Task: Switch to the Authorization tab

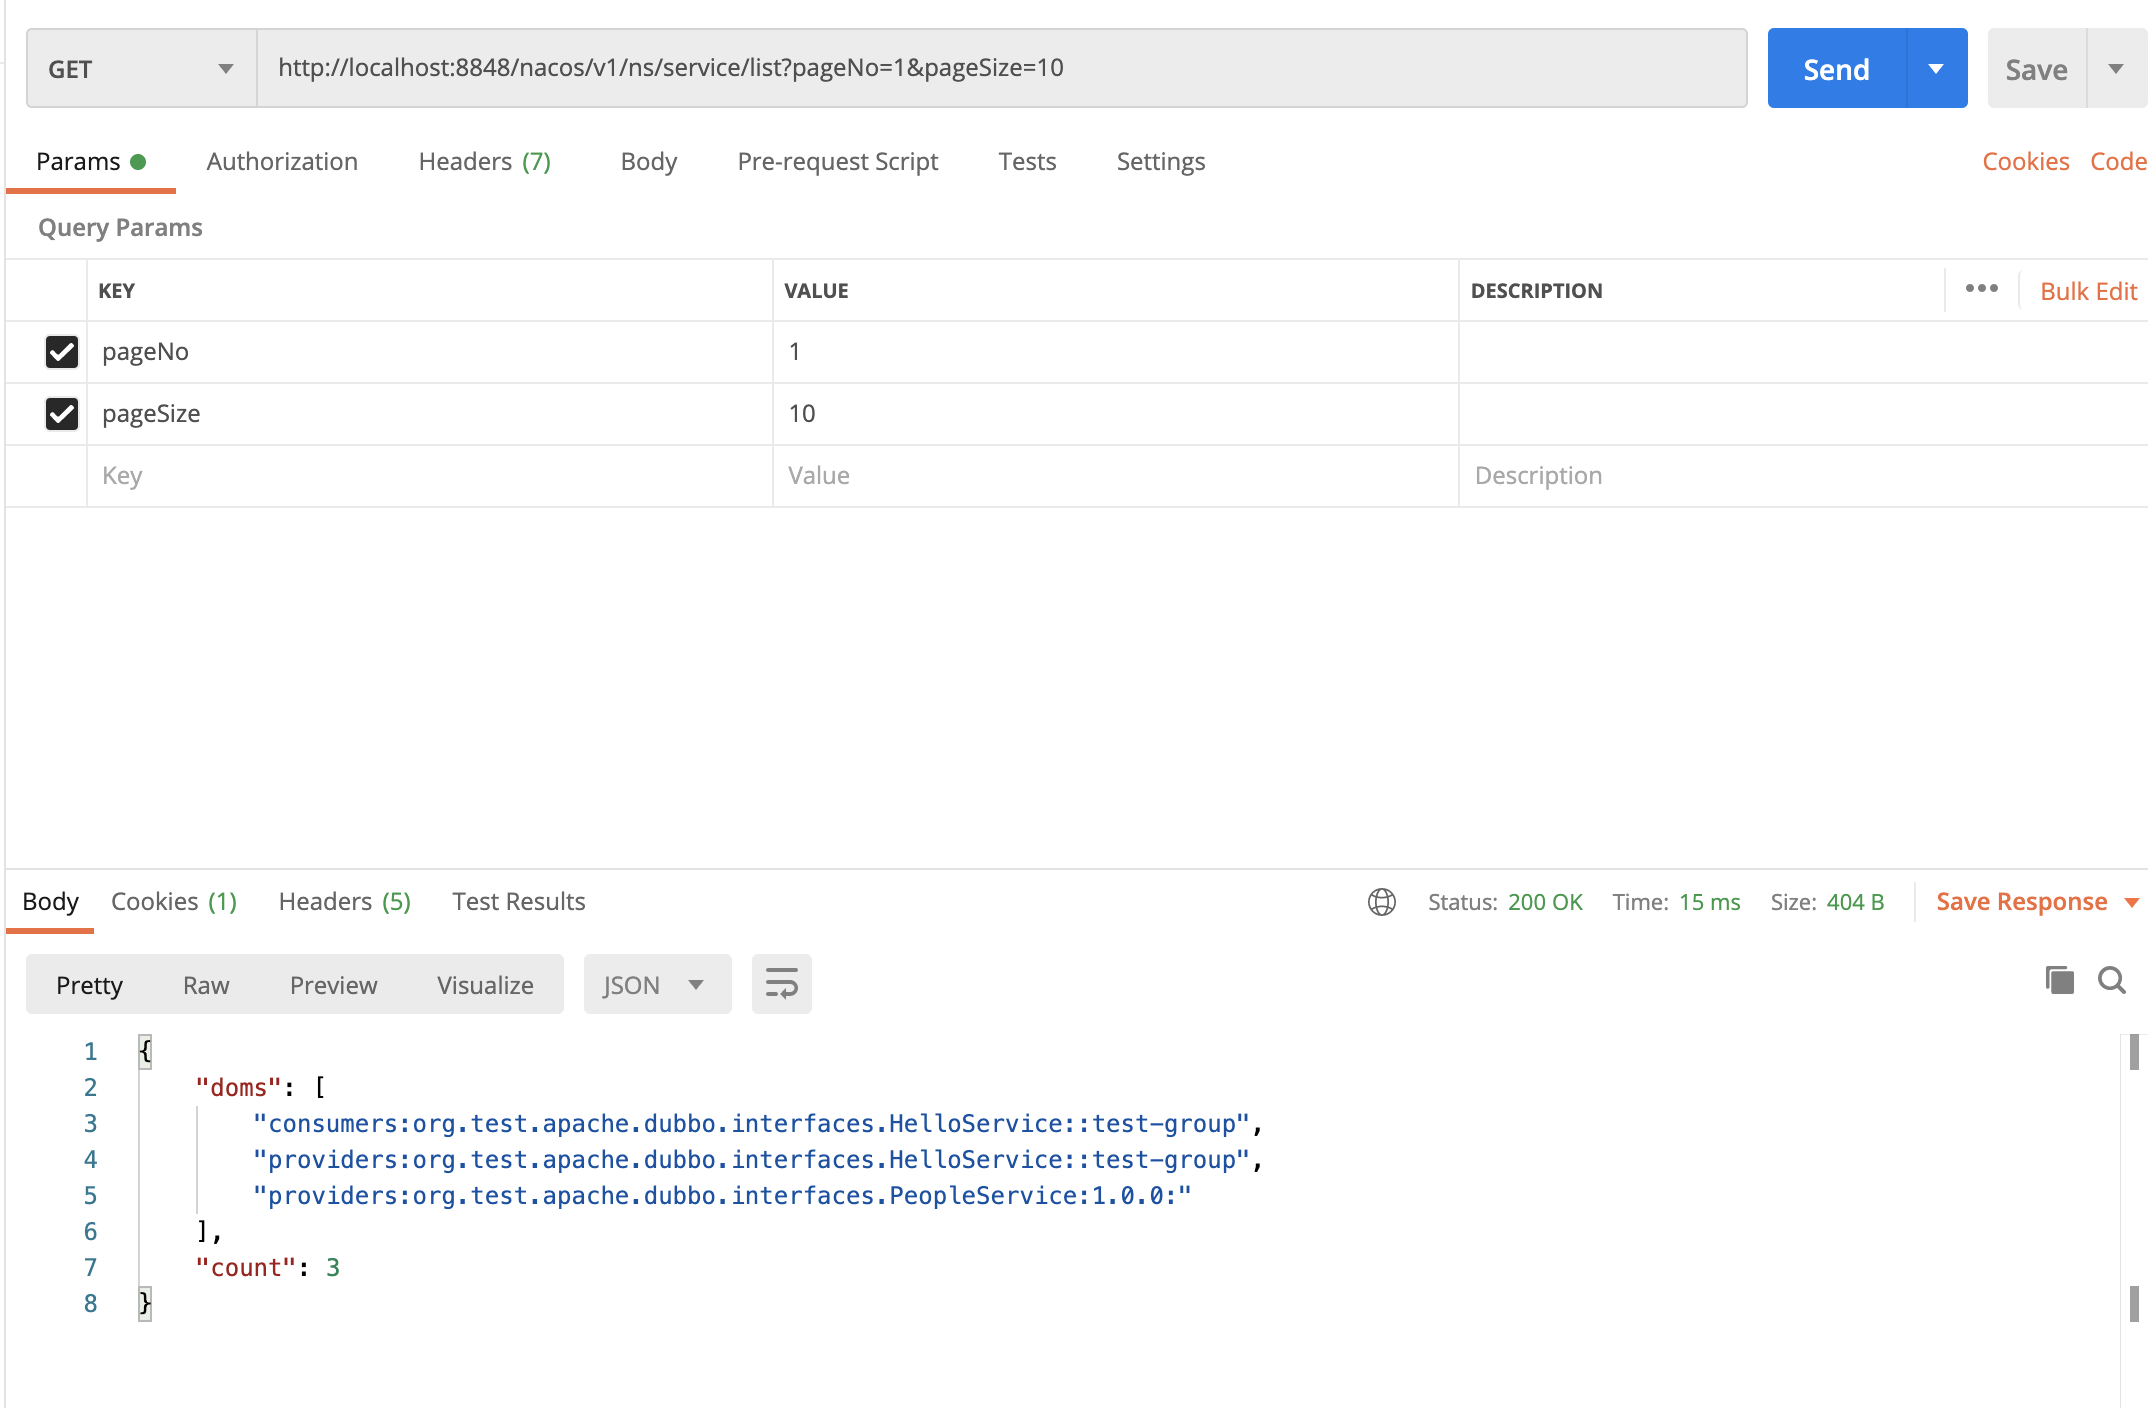Action: click(x=282, y=162)
